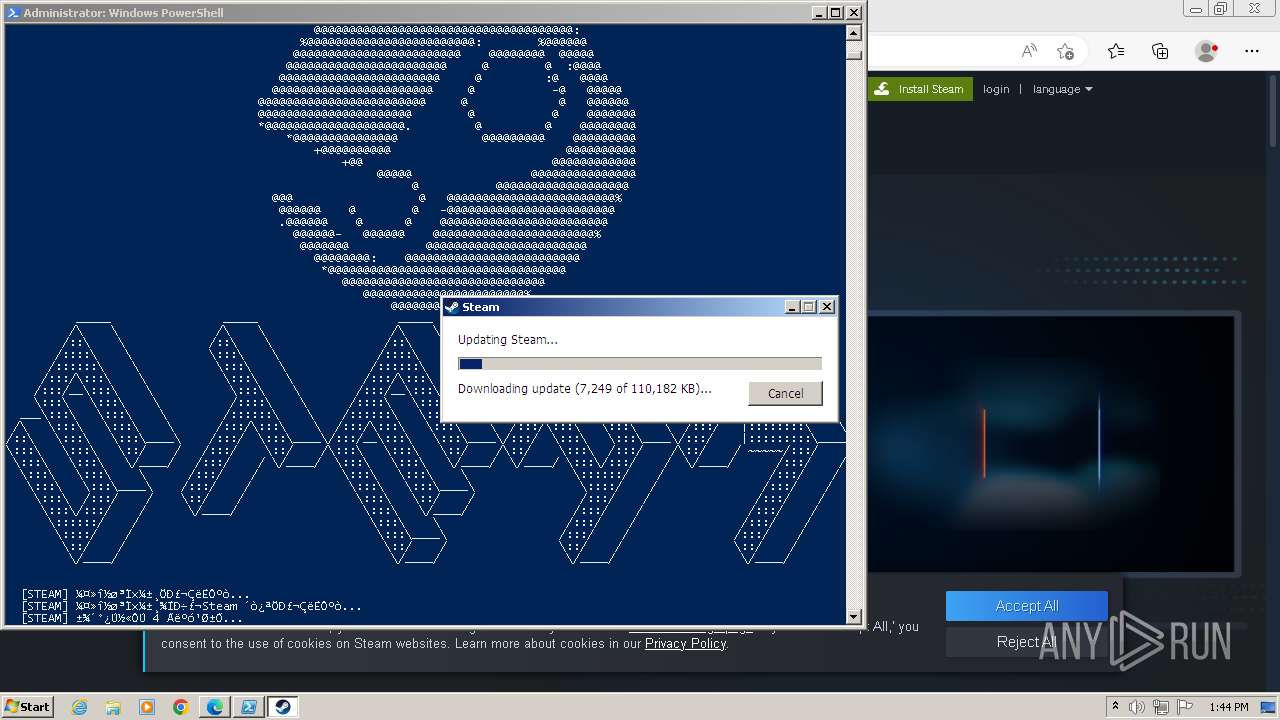Close the Steam updater dialog
The image size is (1280, 720).
pyautogui.click(x=827, y=307)
